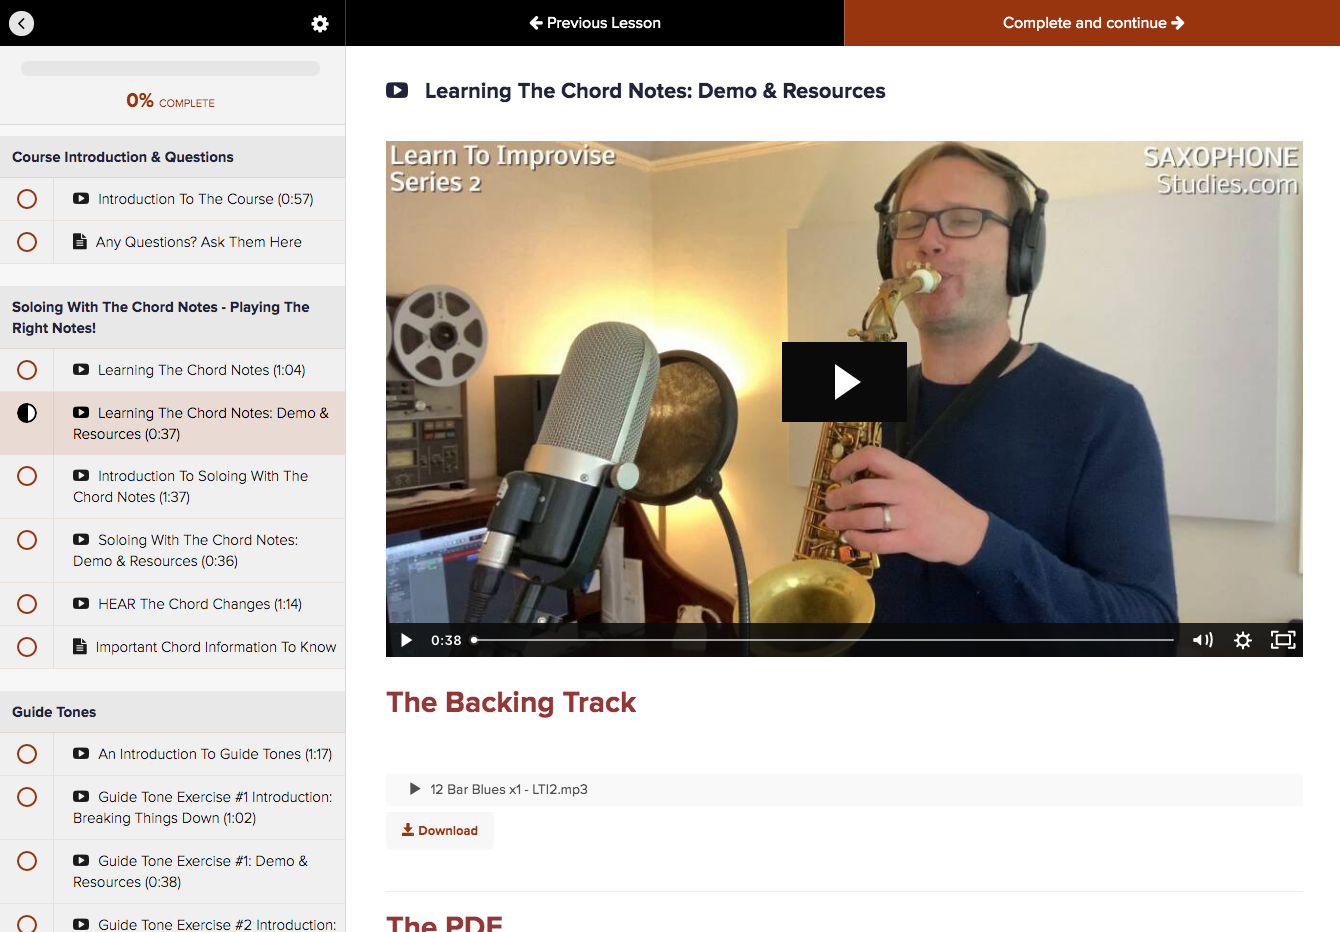1340x932 pixels.
Task: Toggle the video volume speaker icon
Action: (x=1203, y=640)
